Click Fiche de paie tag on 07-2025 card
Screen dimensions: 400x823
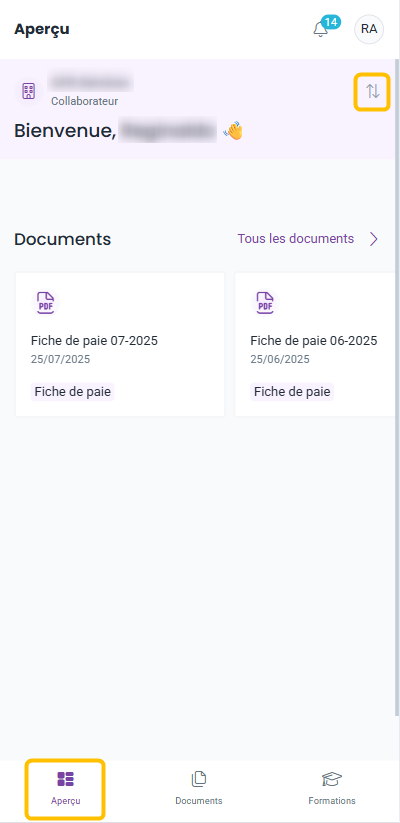(72, 392)
